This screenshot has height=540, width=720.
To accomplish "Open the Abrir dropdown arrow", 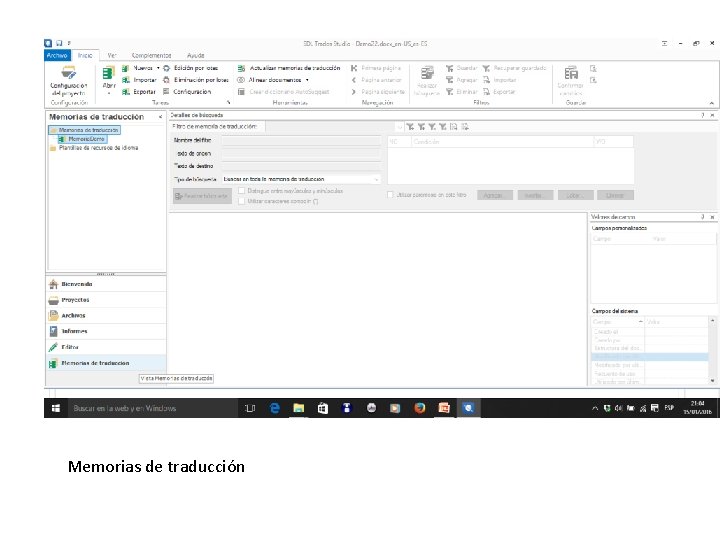I will tap(109, 93).
